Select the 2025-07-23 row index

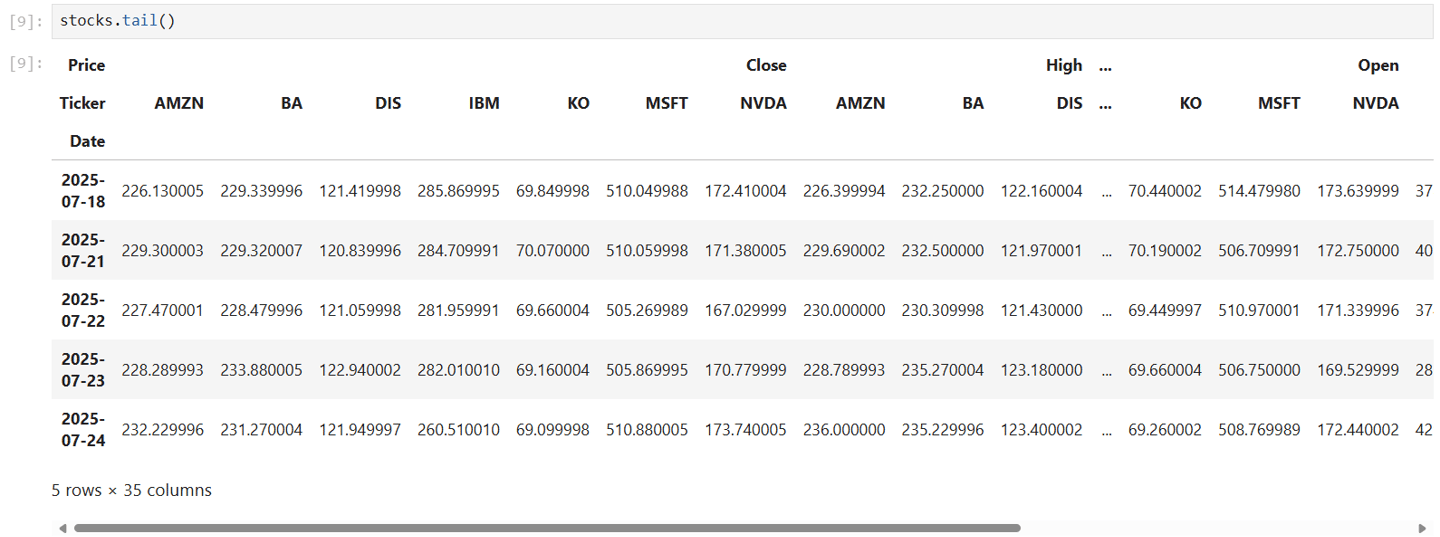(x=82, y=369)
